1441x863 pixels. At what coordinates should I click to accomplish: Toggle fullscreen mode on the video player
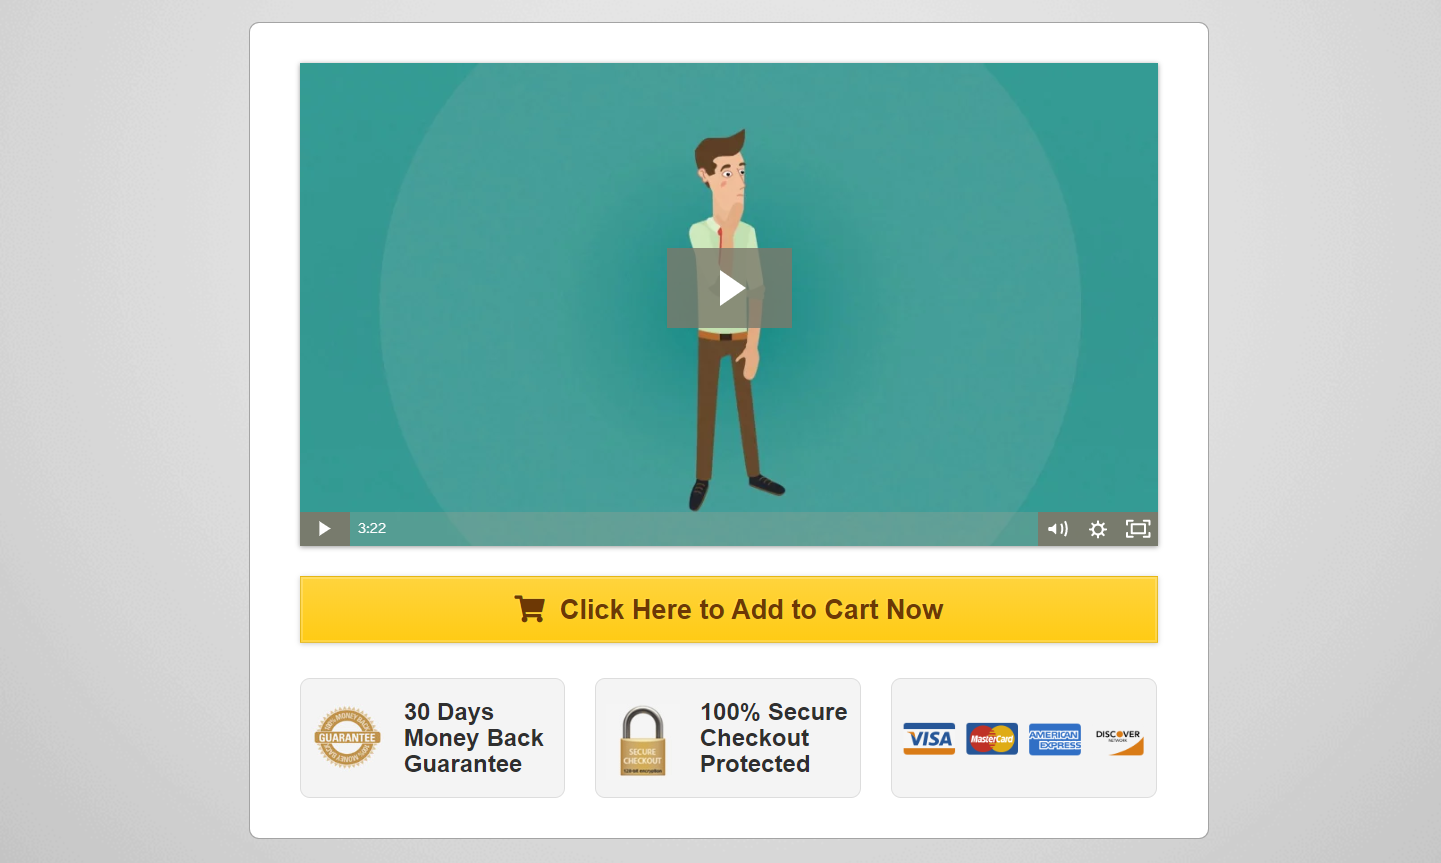coord(1138,529)
